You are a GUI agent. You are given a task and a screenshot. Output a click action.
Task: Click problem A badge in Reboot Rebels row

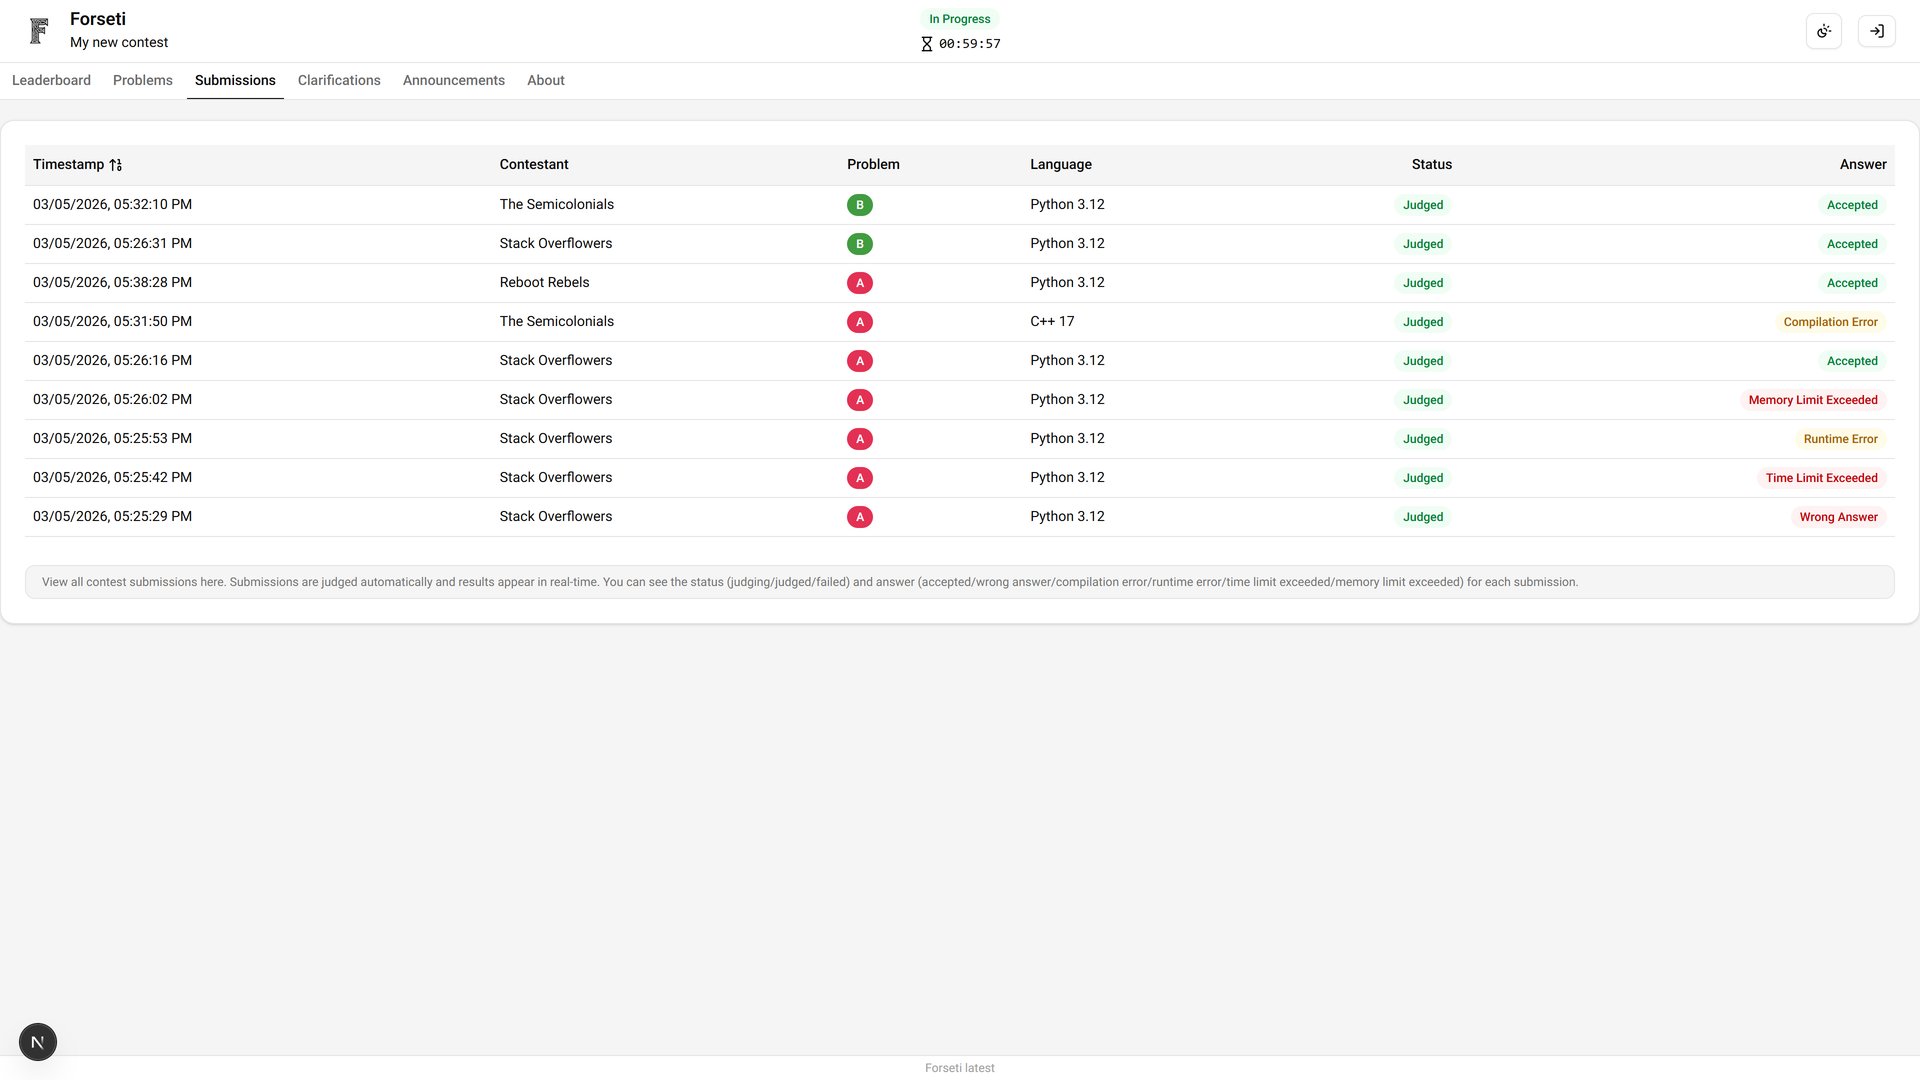tap(859, 283)
